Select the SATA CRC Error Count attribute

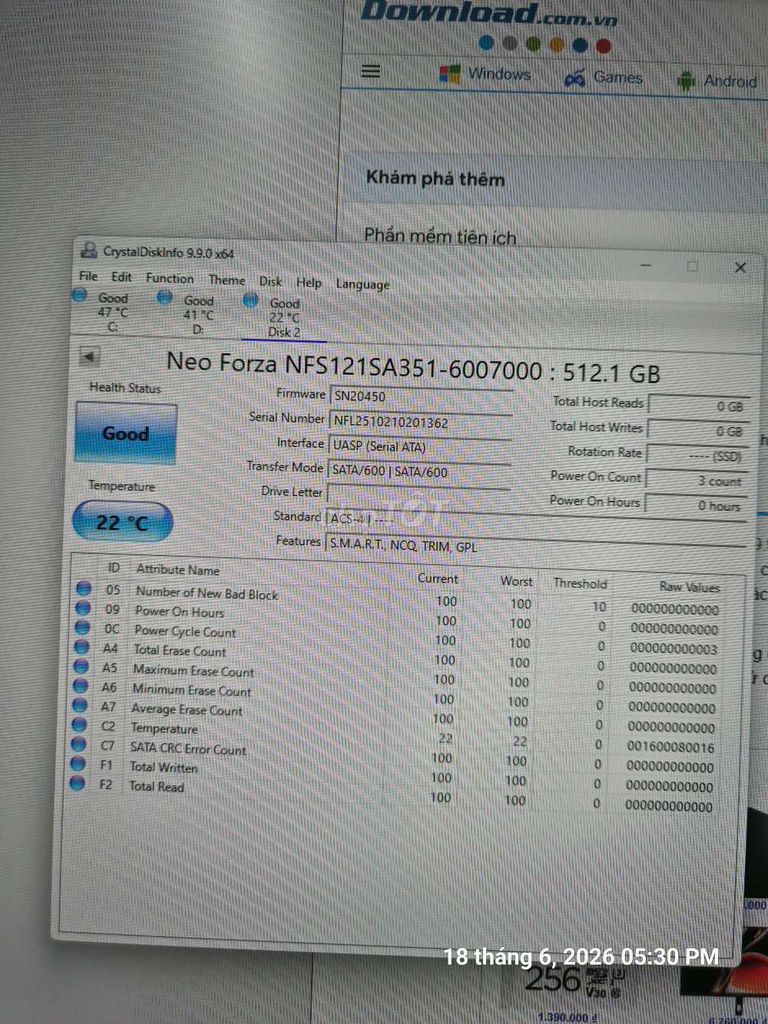(188, 748)
